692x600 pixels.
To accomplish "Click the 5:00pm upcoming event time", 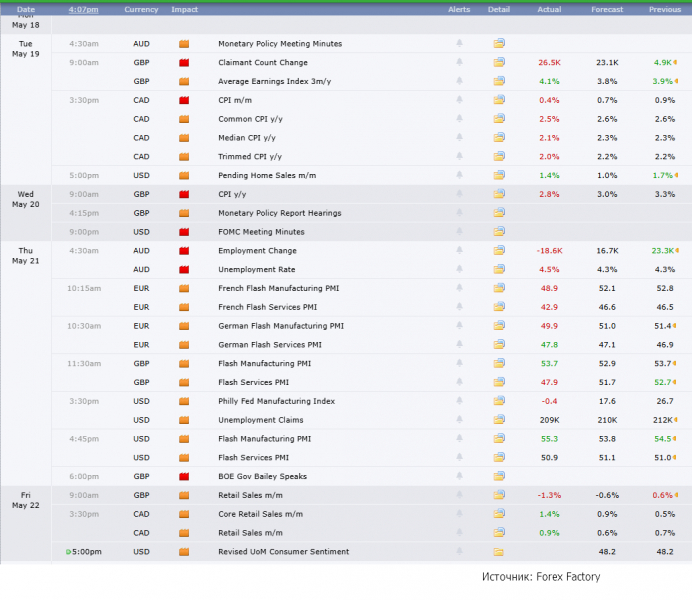I will click(86, 551).
